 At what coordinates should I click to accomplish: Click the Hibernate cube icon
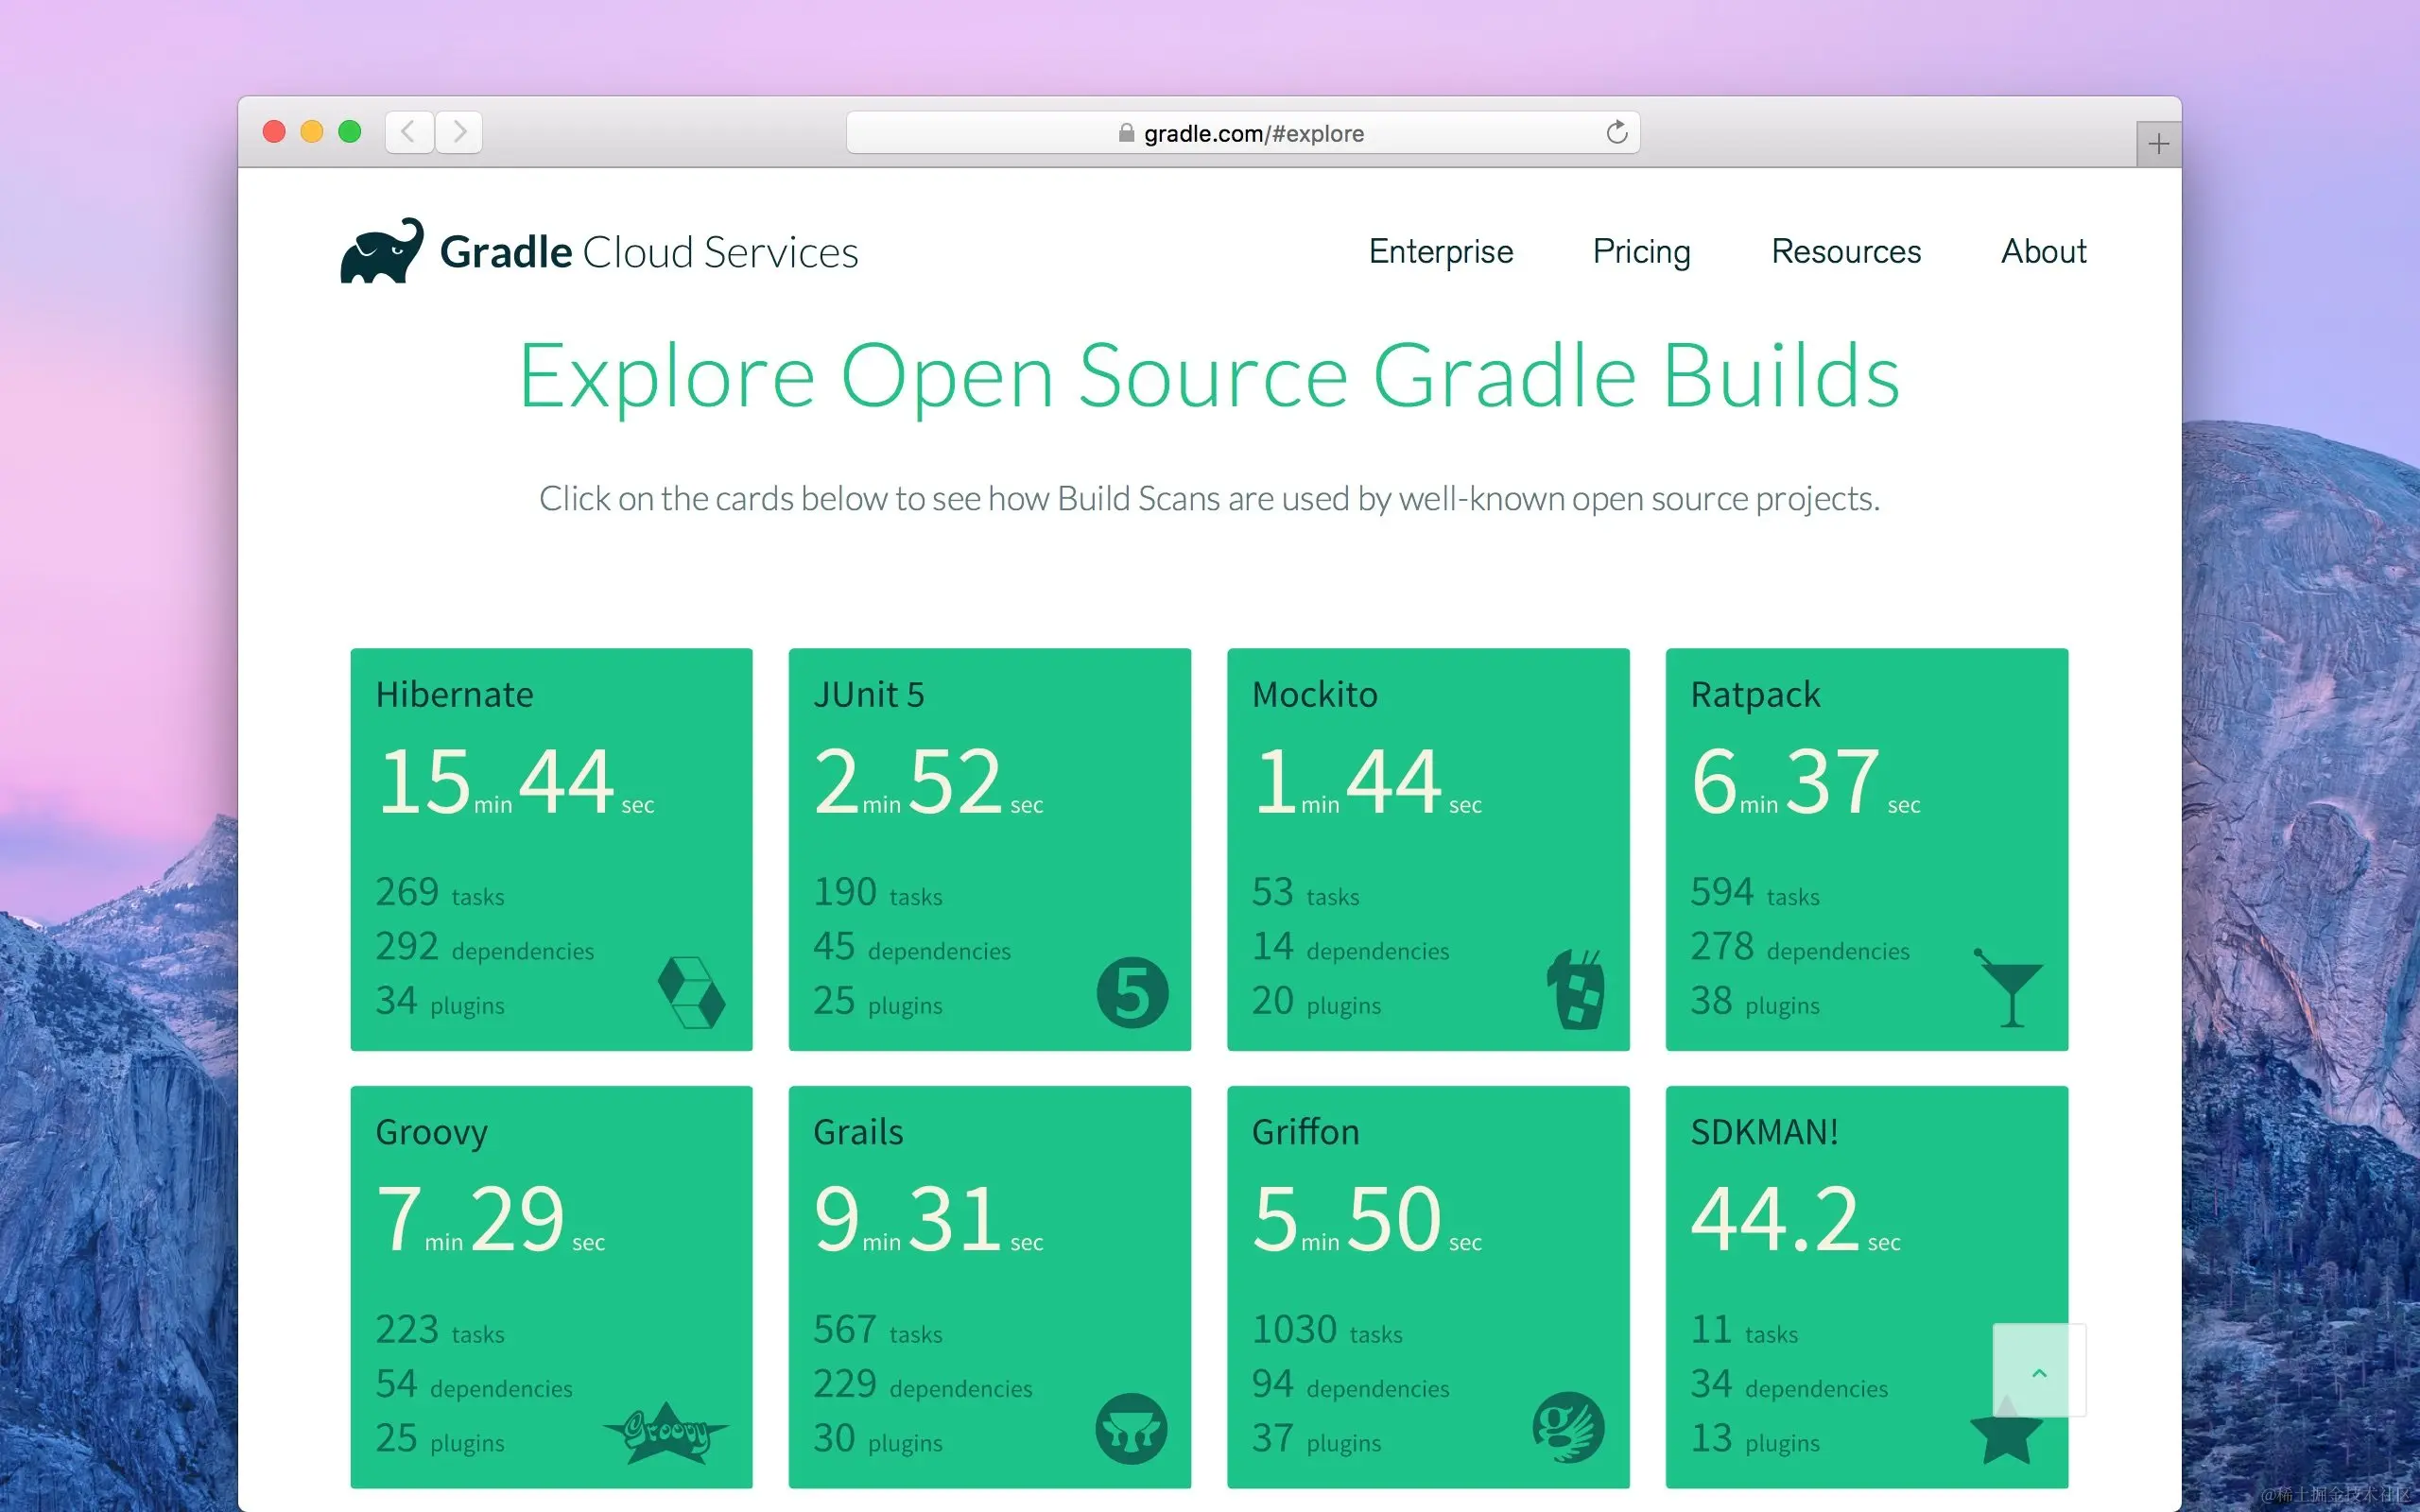[x=693, y=991]
